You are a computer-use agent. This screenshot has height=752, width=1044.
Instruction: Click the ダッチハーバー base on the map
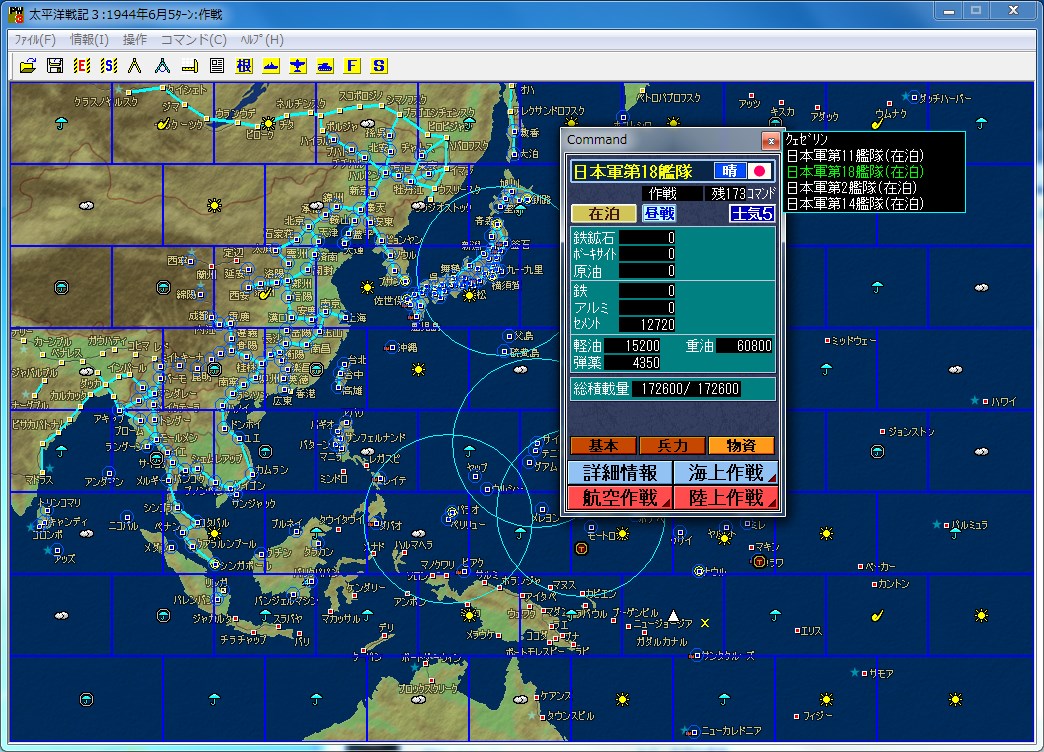914,98
